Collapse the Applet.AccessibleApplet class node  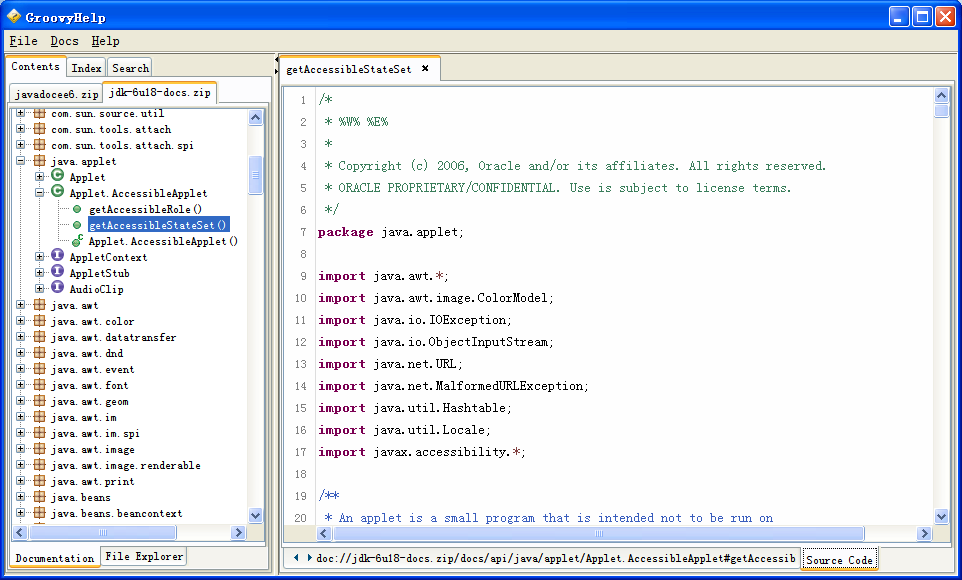(x=40, y=193)
